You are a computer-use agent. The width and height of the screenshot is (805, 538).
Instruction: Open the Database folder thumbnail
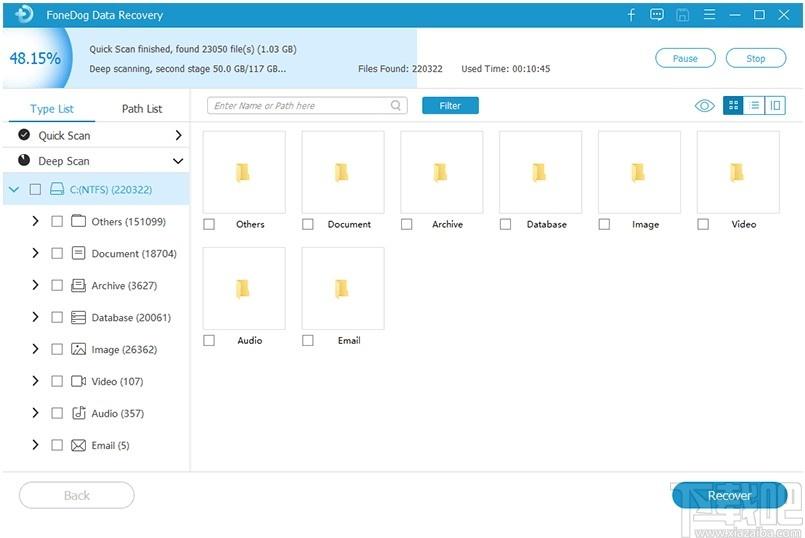coord(541,172)
